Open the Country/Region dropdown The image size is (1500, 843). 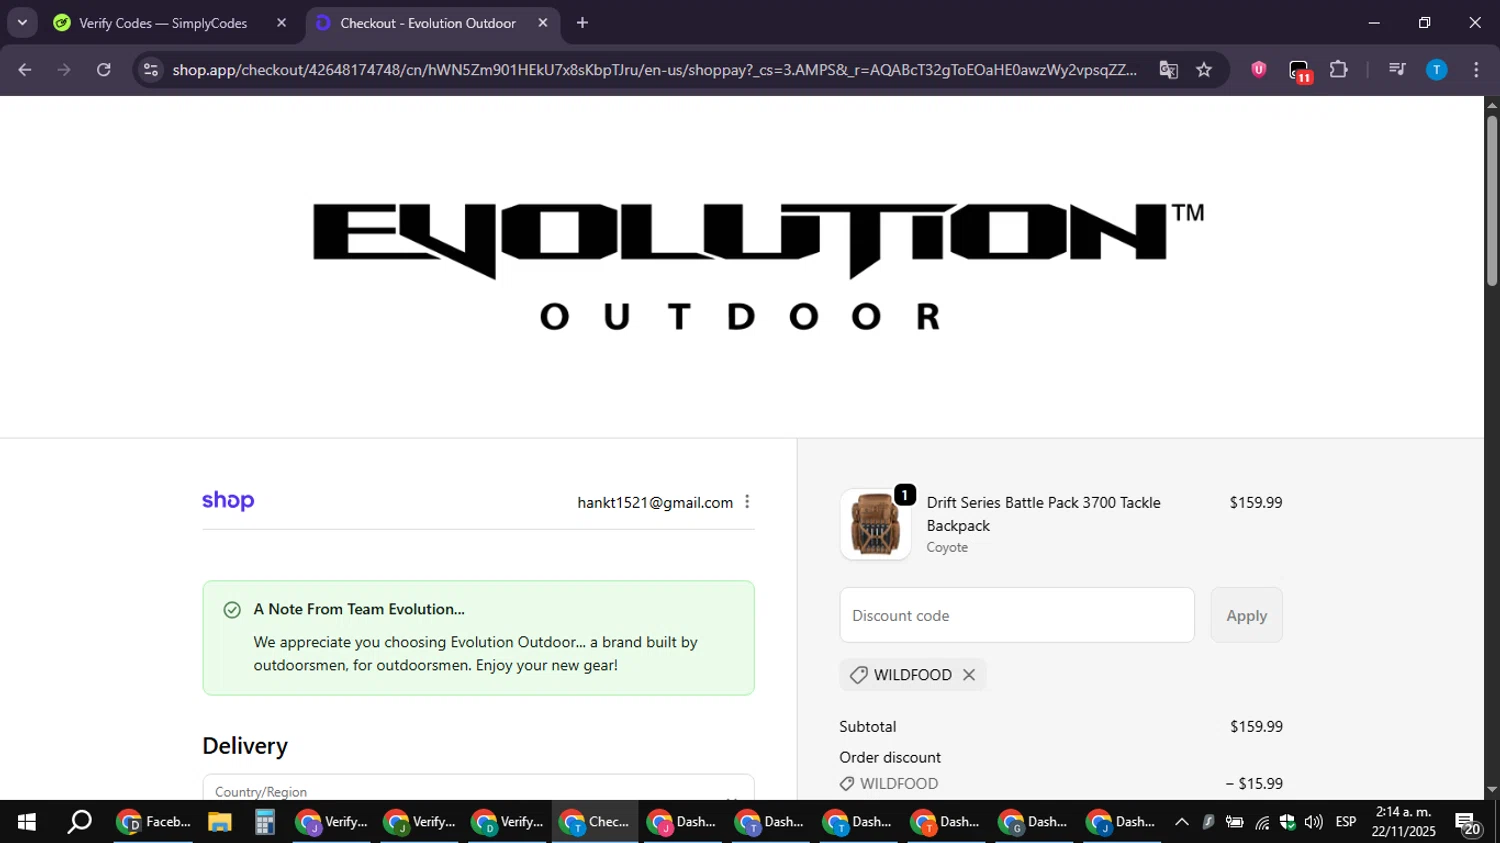(x=478, y=787)
